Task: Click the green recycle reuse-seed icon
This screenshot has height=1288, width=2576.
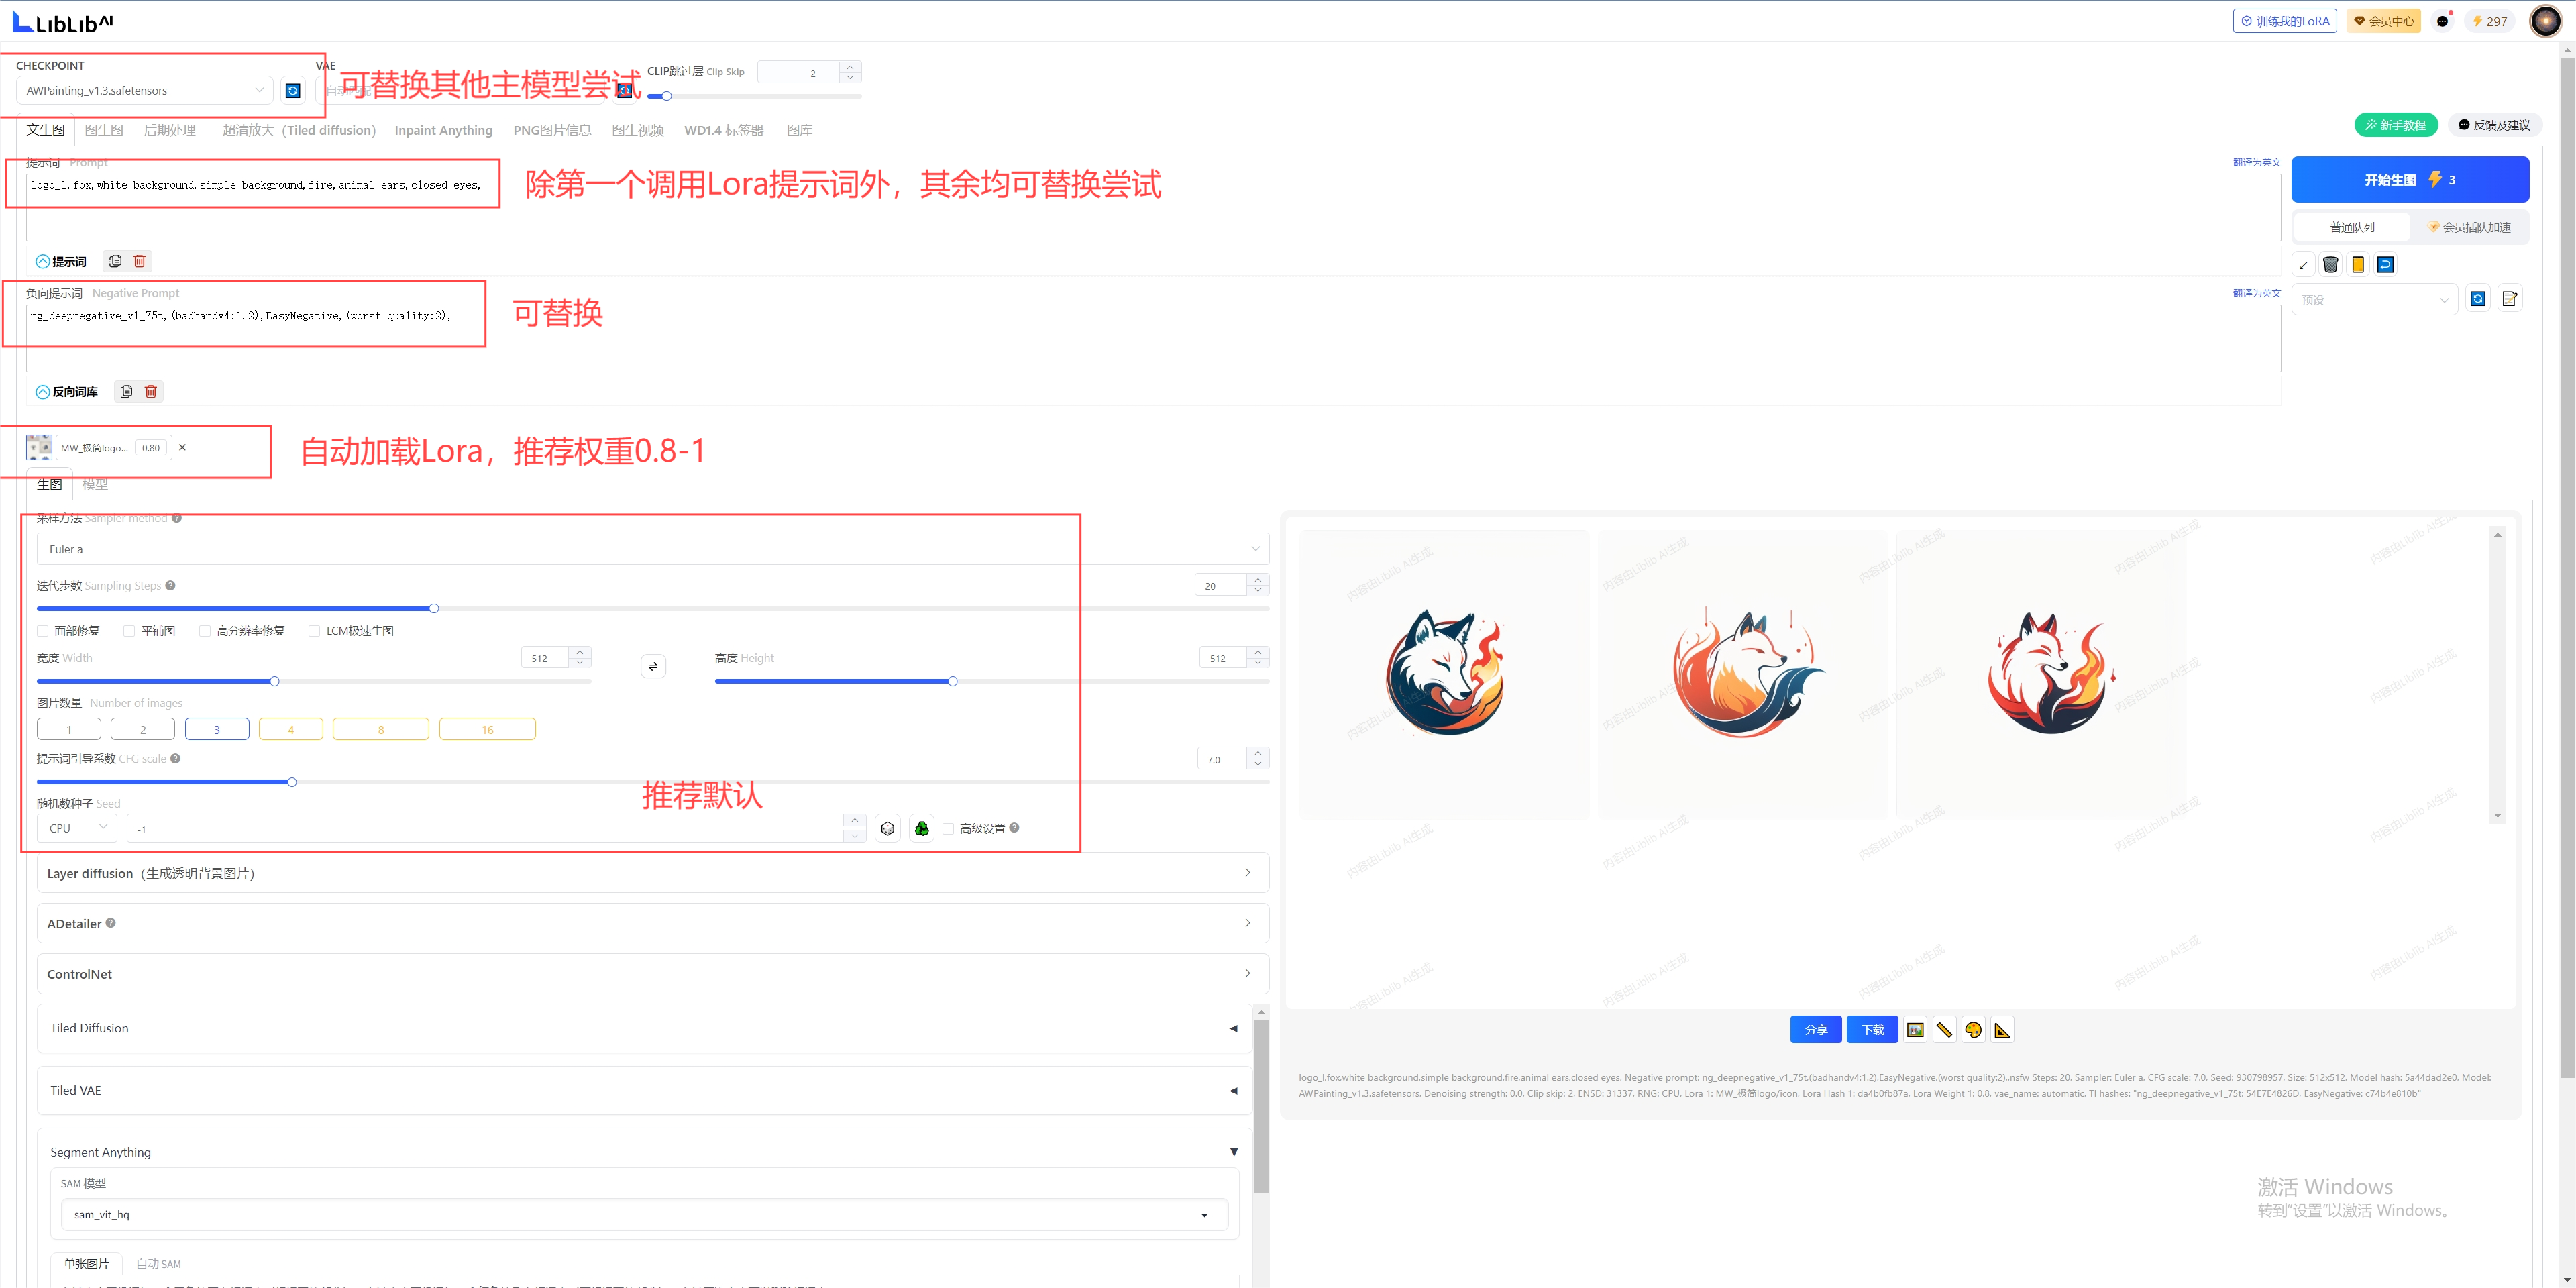Action: (921, 829)
